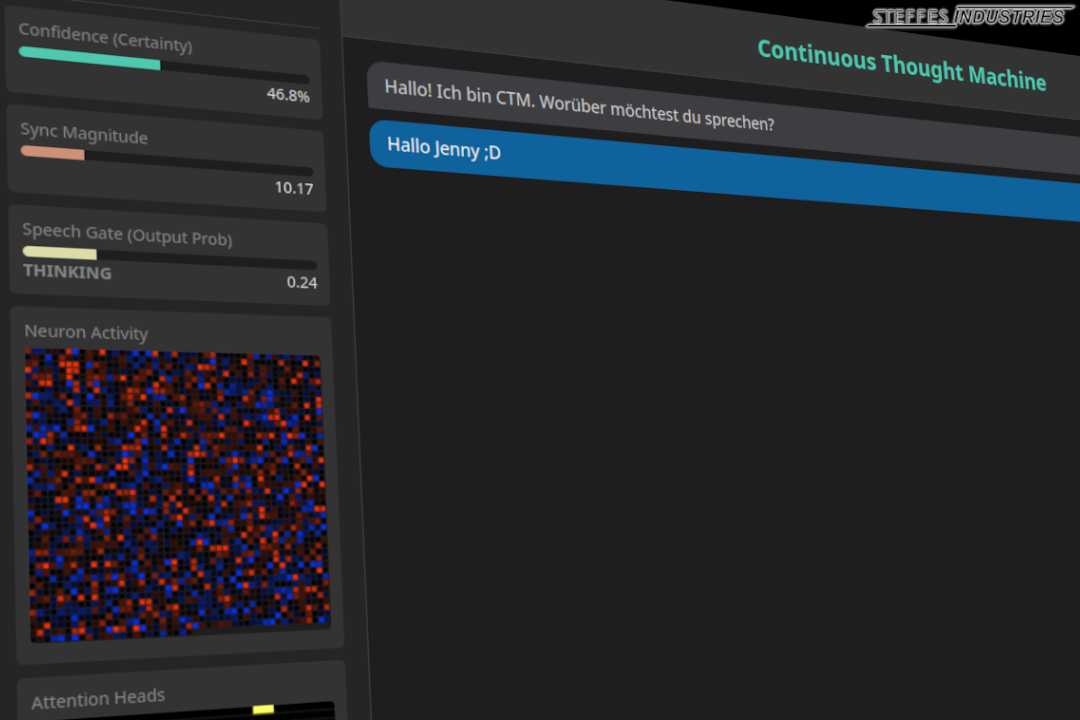Click the 10.17 sync magnitude value
1080x720 pixels.
click(x=293, y=188)
